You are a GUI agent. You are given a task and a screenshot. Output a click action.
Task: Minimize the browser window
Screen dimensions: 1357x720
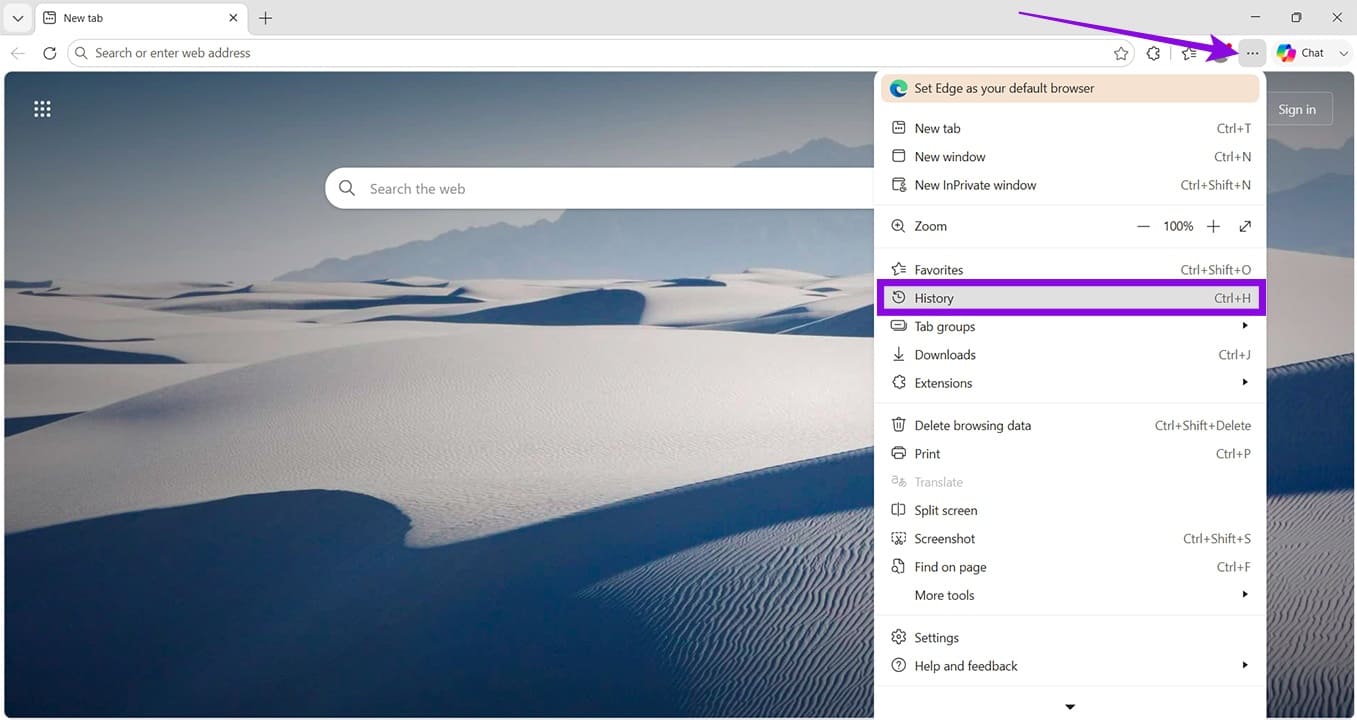[1256, 18]
